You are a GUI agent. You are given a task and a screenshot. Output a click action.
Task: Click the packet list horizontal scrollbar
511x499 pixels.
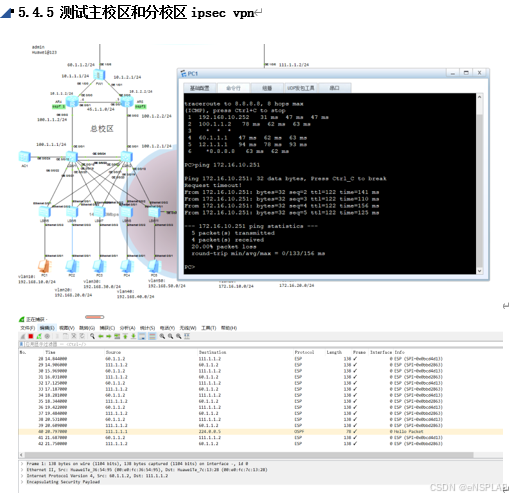pyautogui.click(x=249, y=455)
